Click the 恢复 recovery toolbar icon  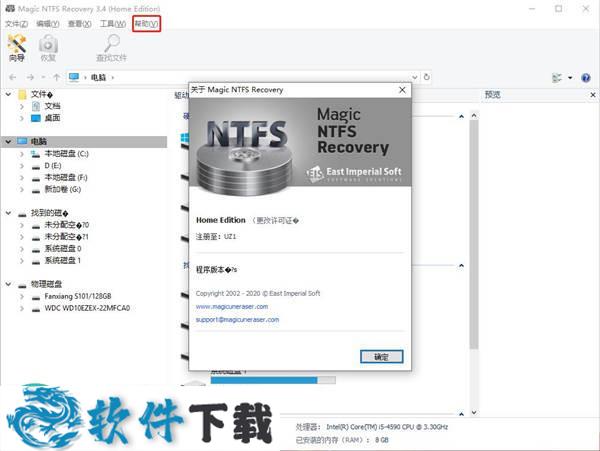(x=48, y=47)
